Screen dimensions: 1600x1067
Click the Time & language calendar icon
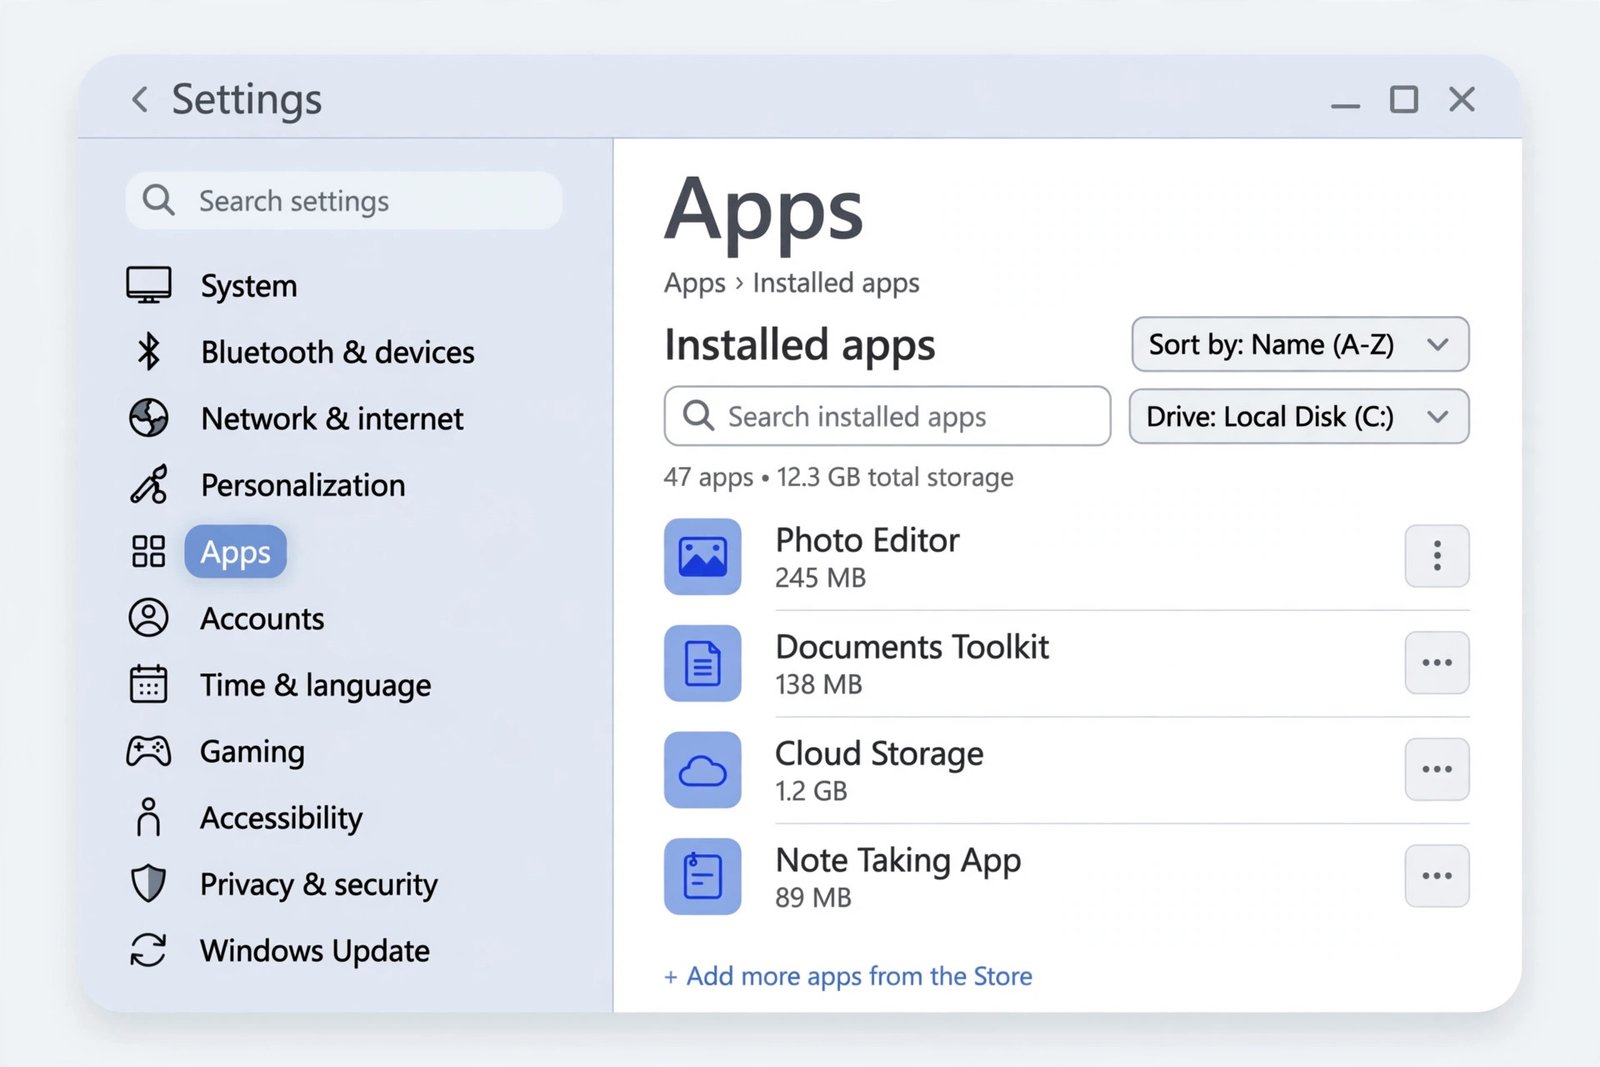[149, 684]
